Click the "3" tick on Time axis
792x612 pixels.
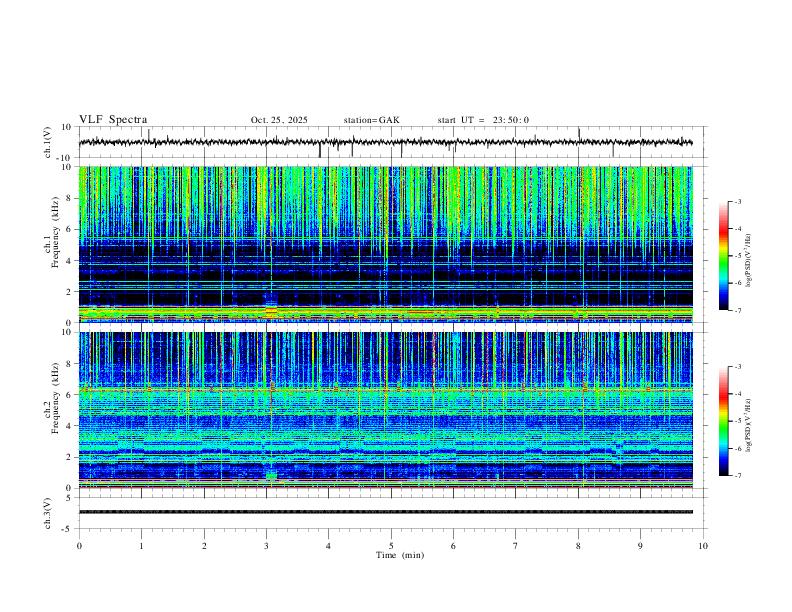coord(266,546)
